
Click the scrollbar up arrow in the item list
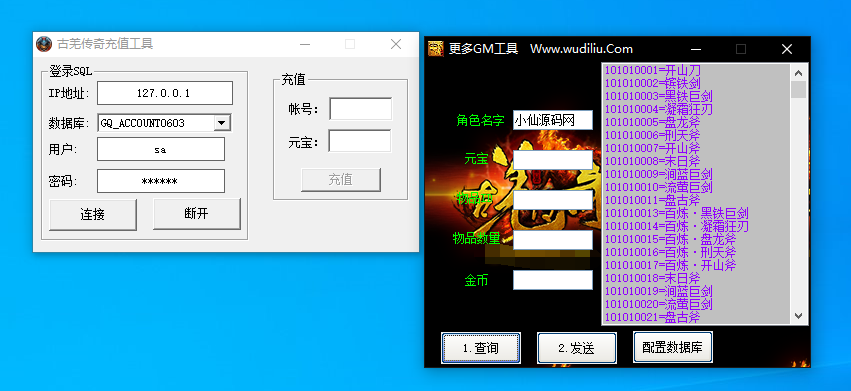coord(798,73)
